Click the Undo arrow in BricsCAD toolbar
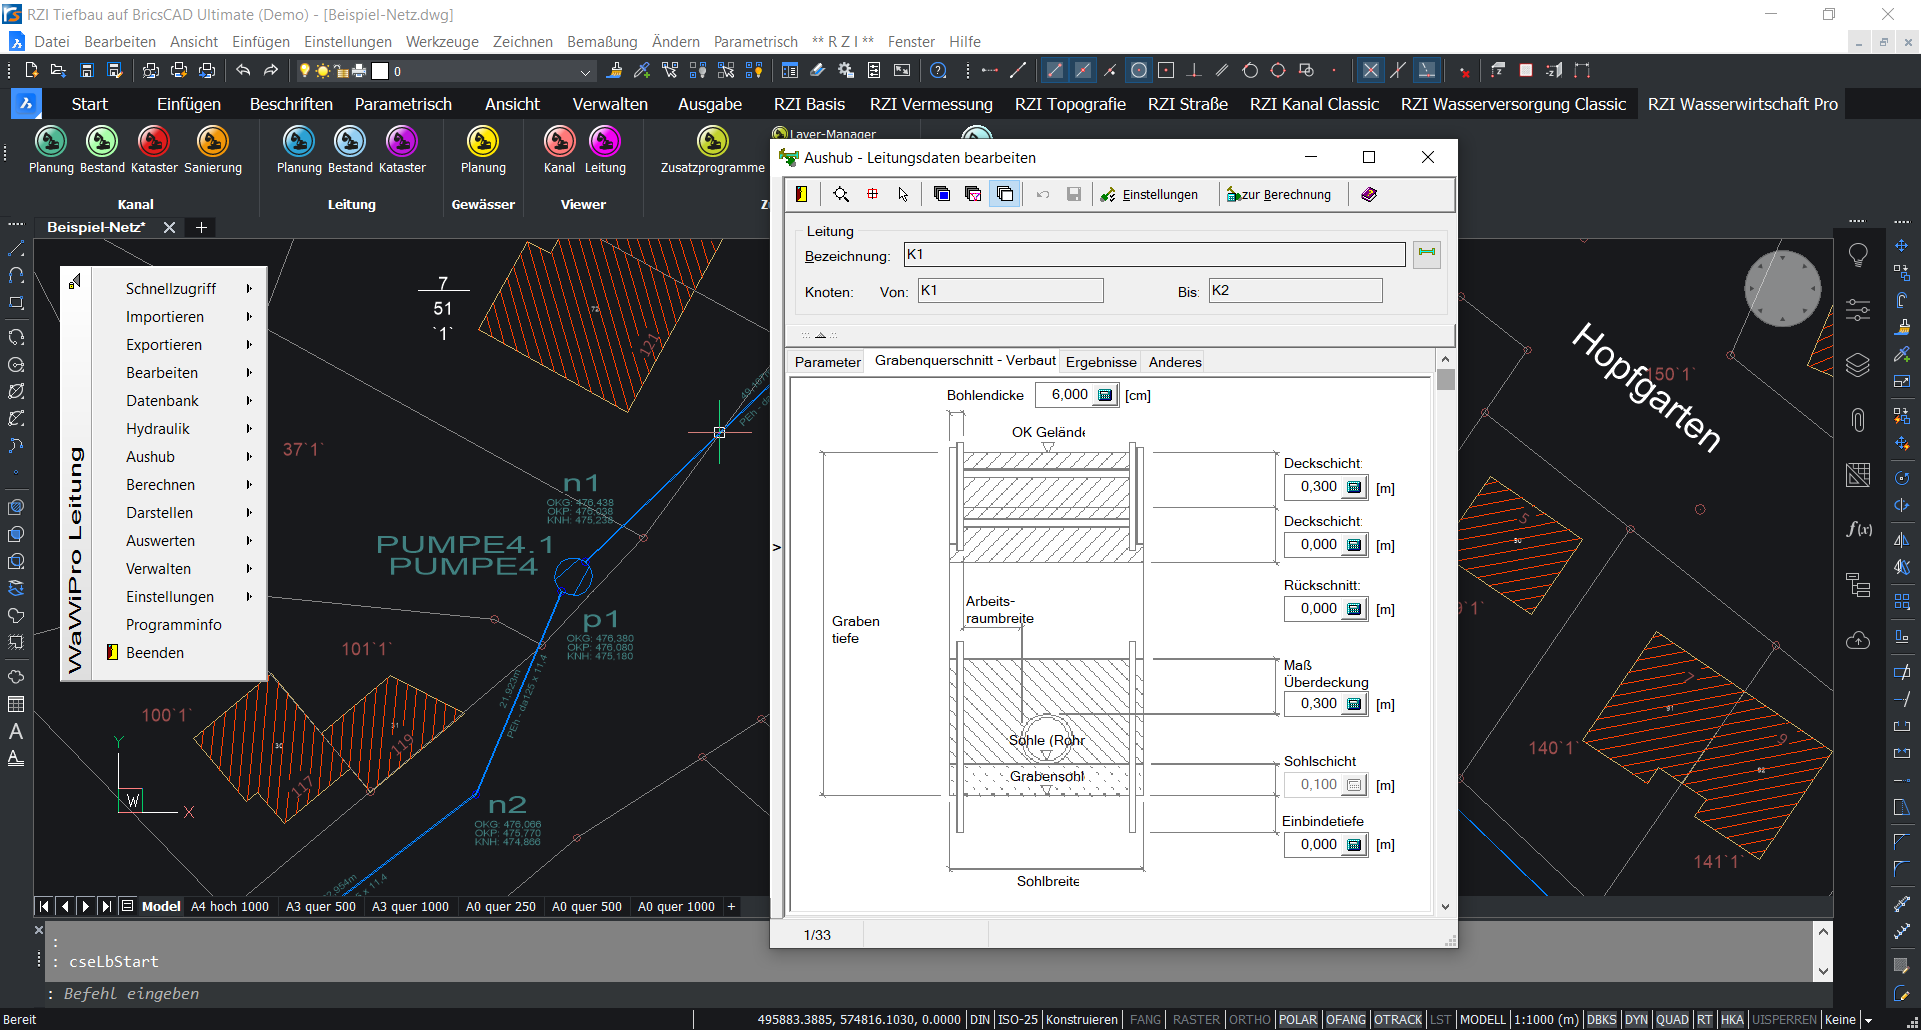This screenshot has width=1921, height=1030. pos(243,71)
